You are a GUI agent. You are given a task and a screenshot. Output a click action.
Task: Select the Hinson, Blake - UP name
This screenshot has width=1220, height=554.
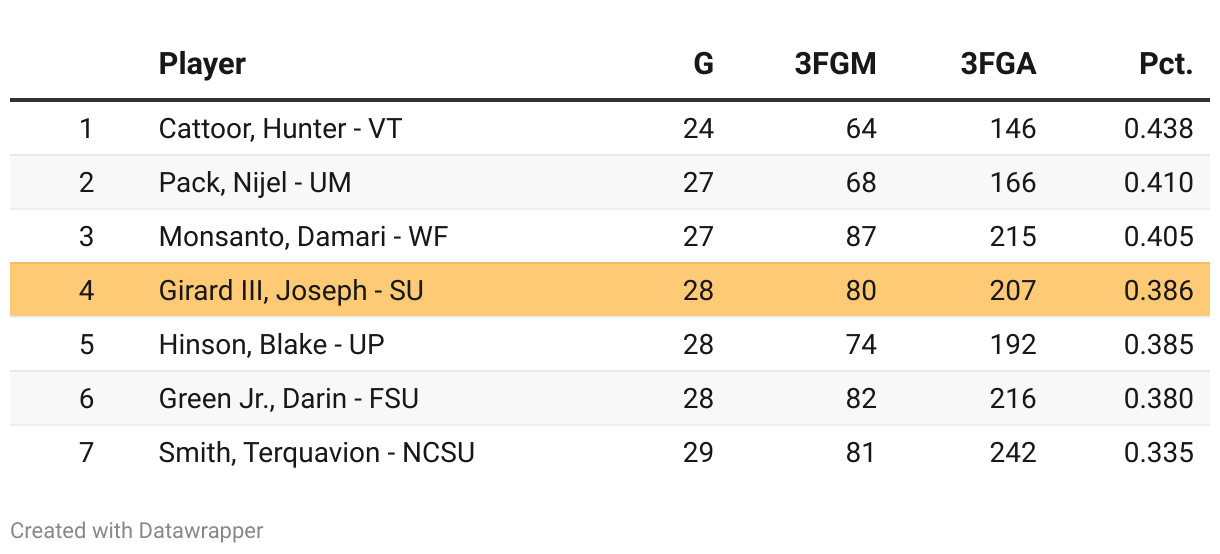[271, 345]
